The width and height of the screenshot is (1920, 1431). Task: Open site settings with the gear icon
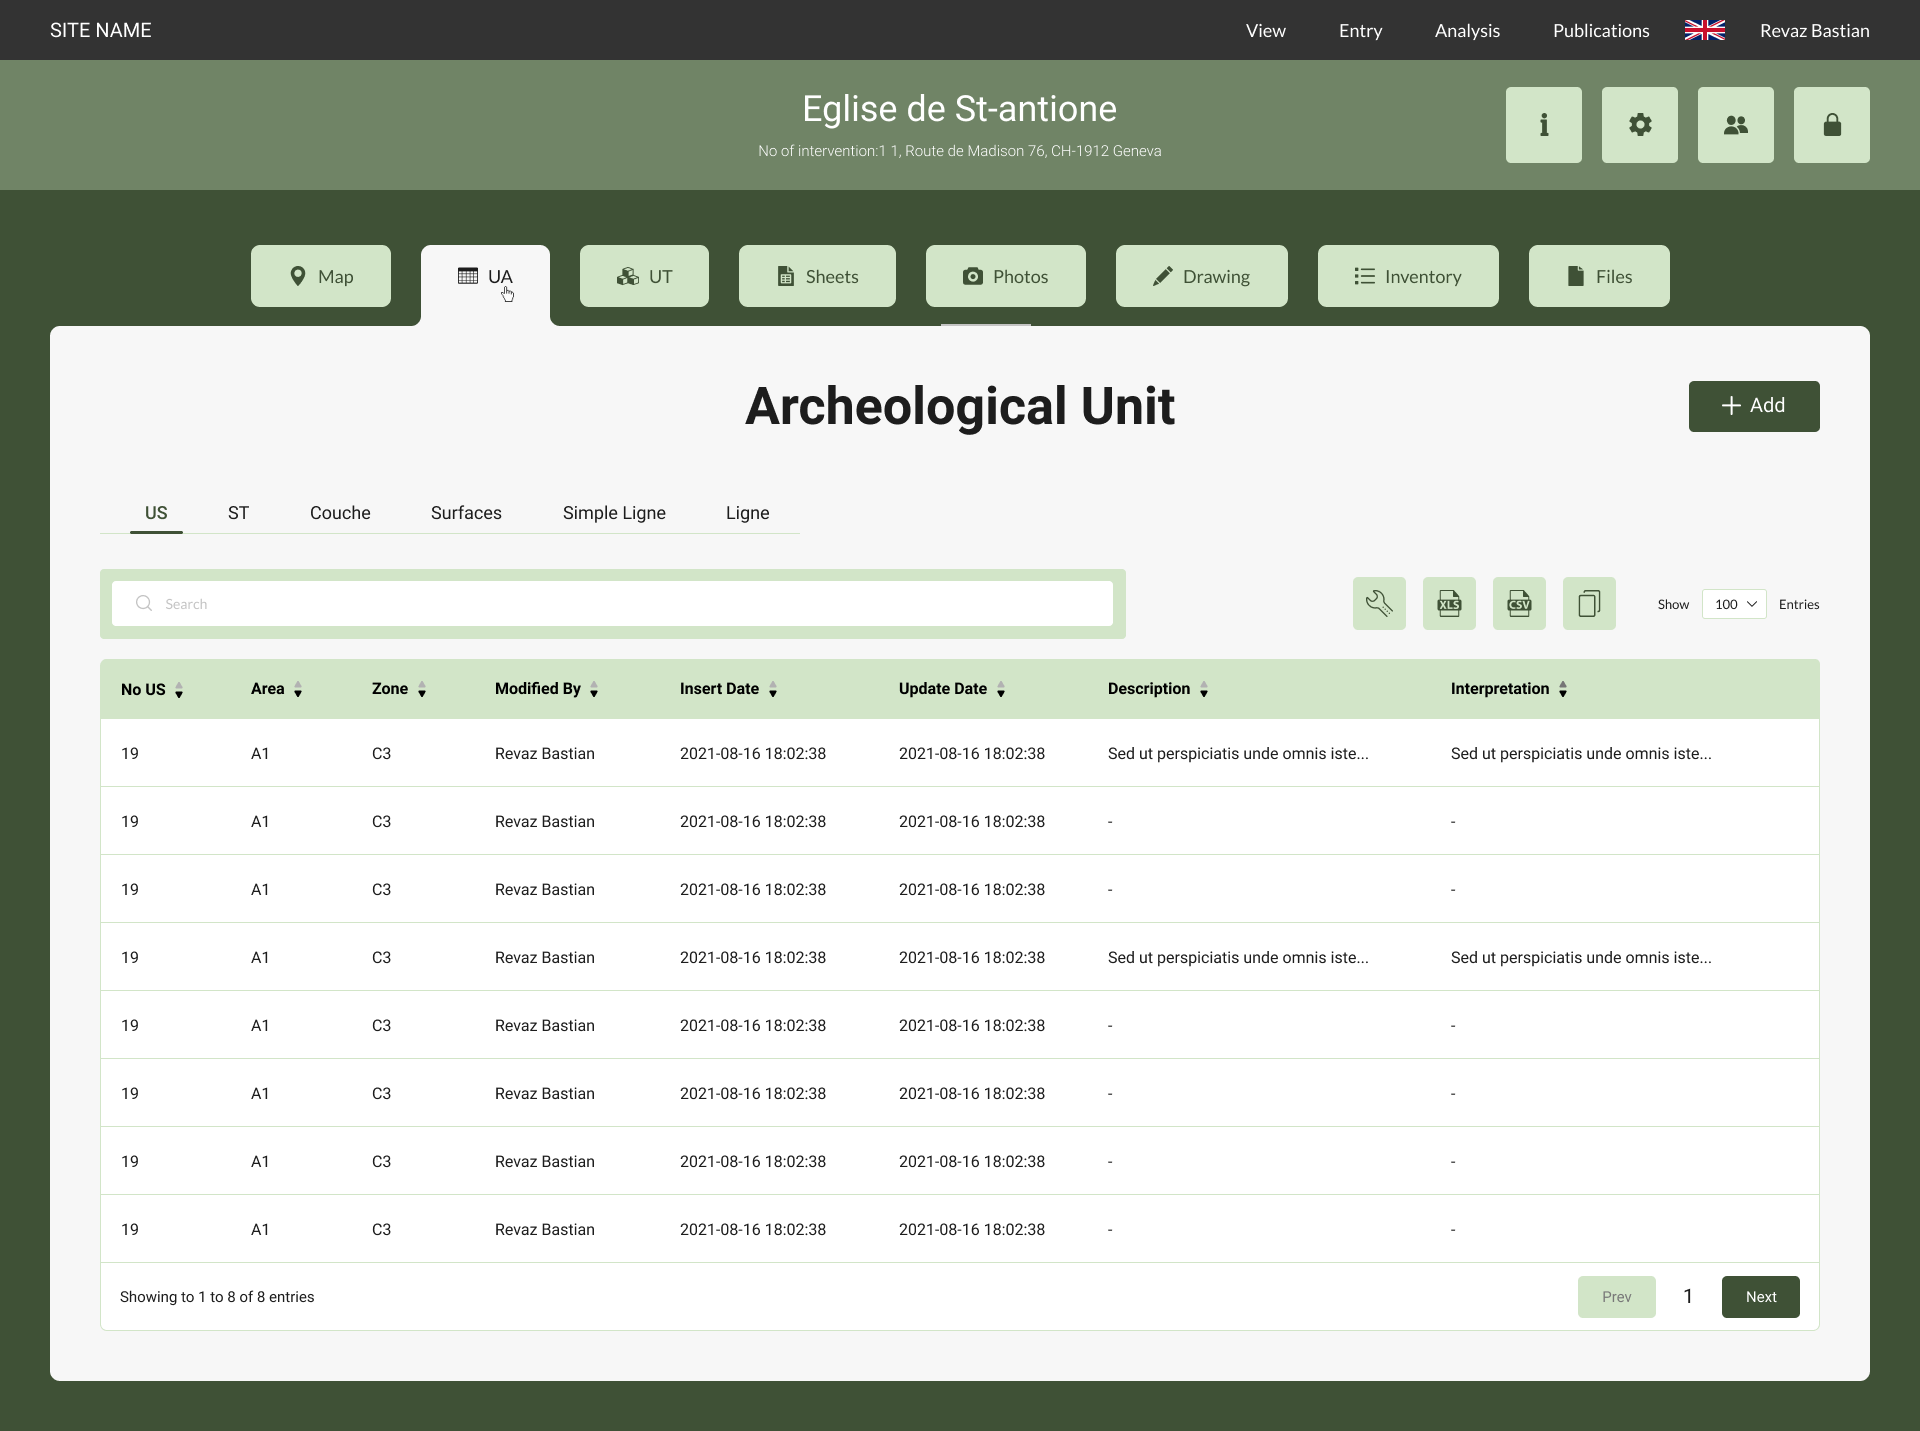1638,125
